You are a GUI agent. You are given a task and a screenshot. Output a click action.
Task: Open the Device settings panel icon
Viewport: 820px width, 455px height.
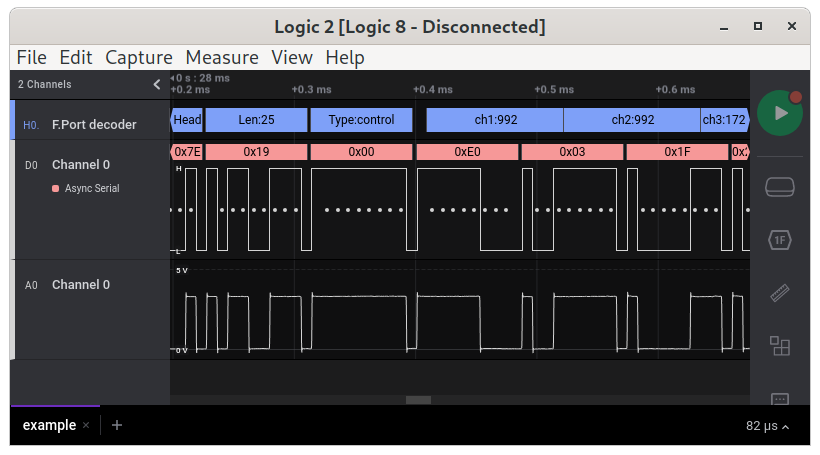(780, 187)
